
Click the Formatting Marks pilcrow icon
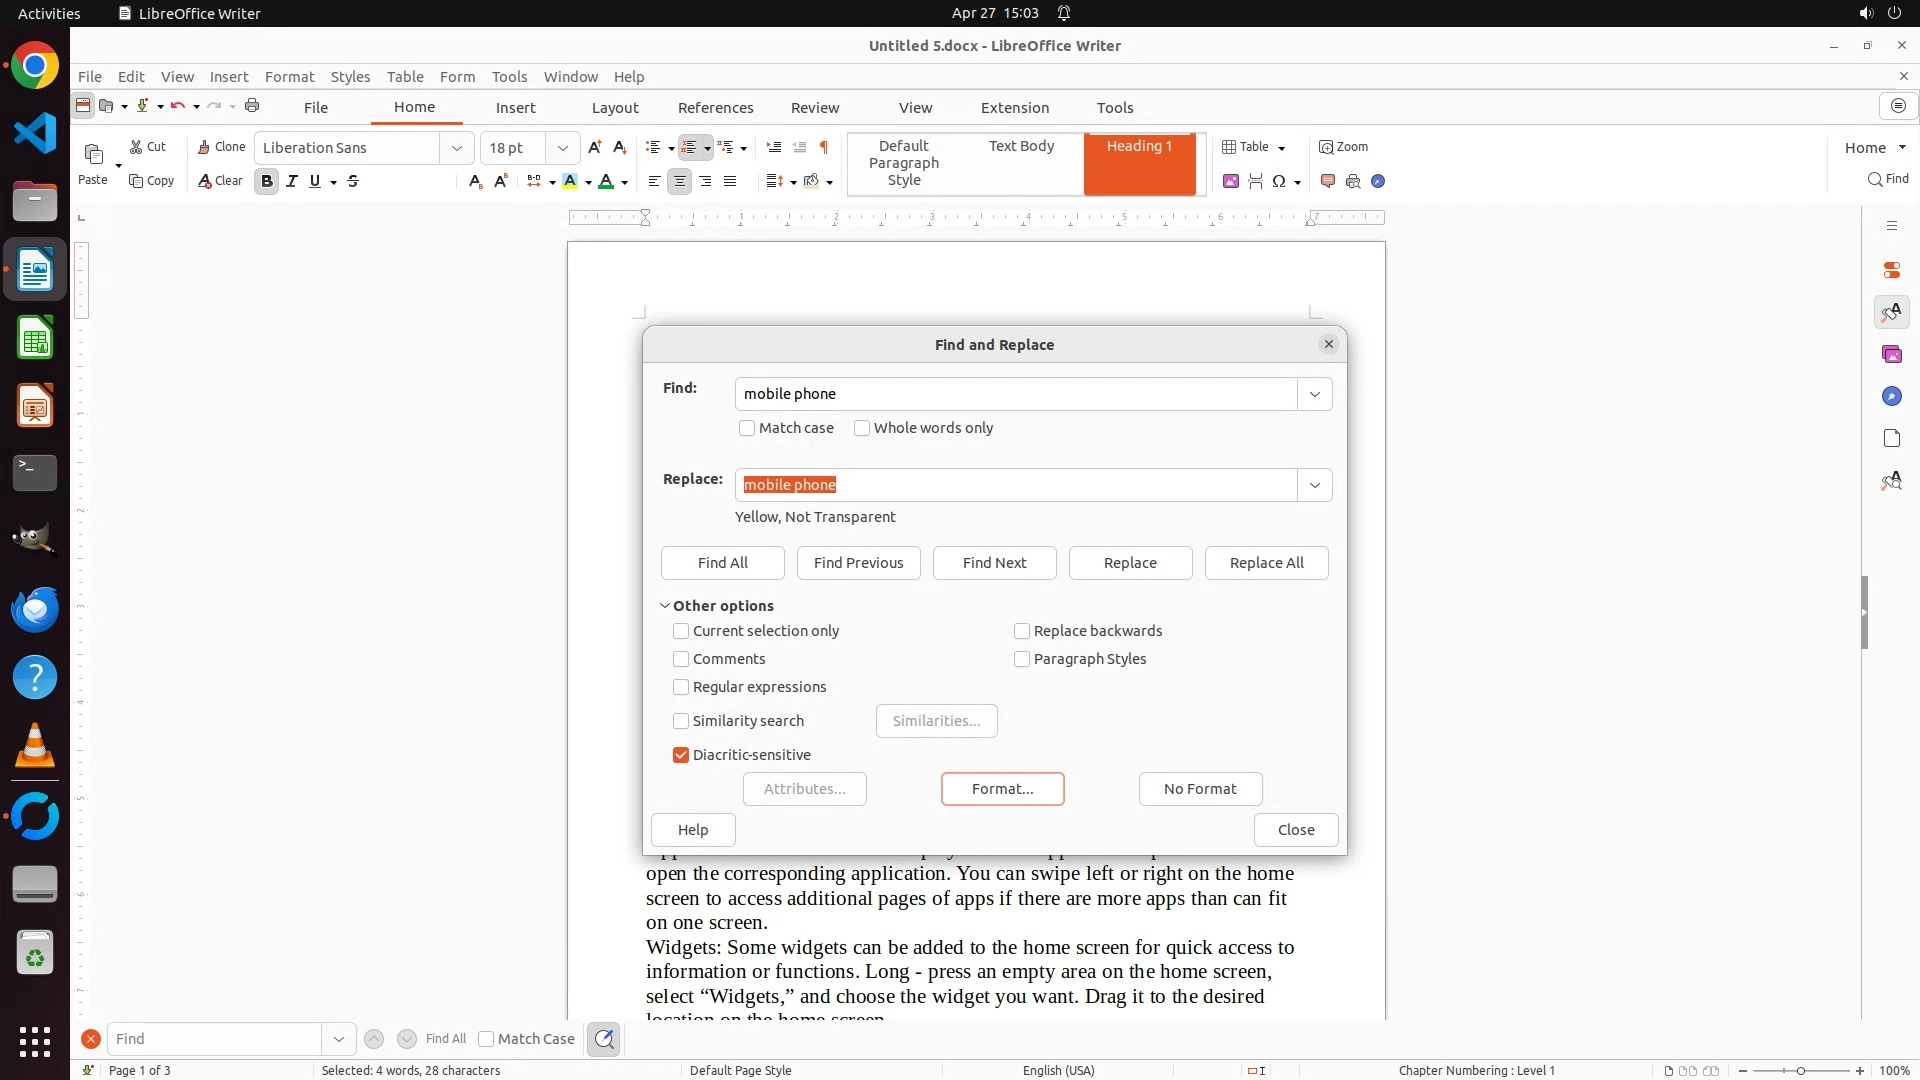tap(823, 147)
